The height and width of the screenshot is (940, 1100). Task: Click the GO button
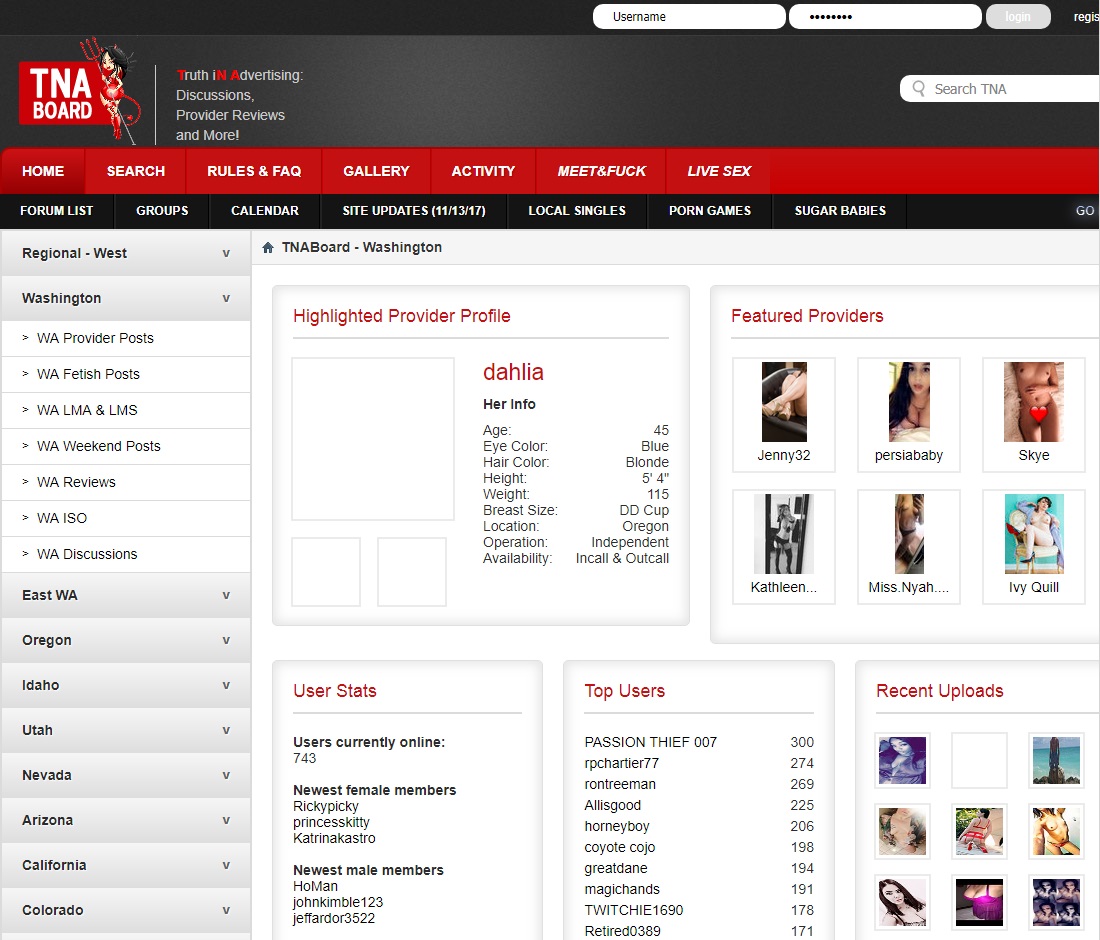click(1085, 211)
